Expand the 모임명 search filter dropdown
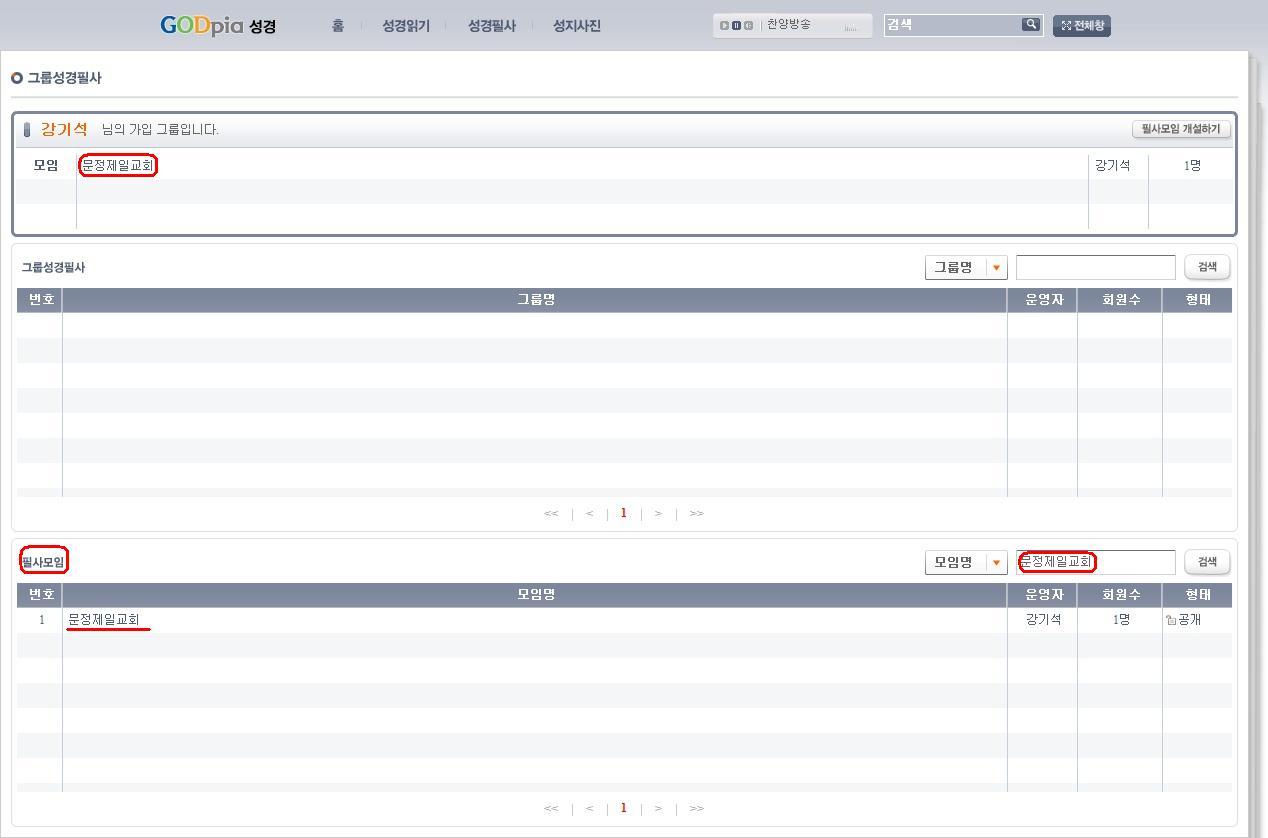The image size is (1268, 838). coord(996,563)
